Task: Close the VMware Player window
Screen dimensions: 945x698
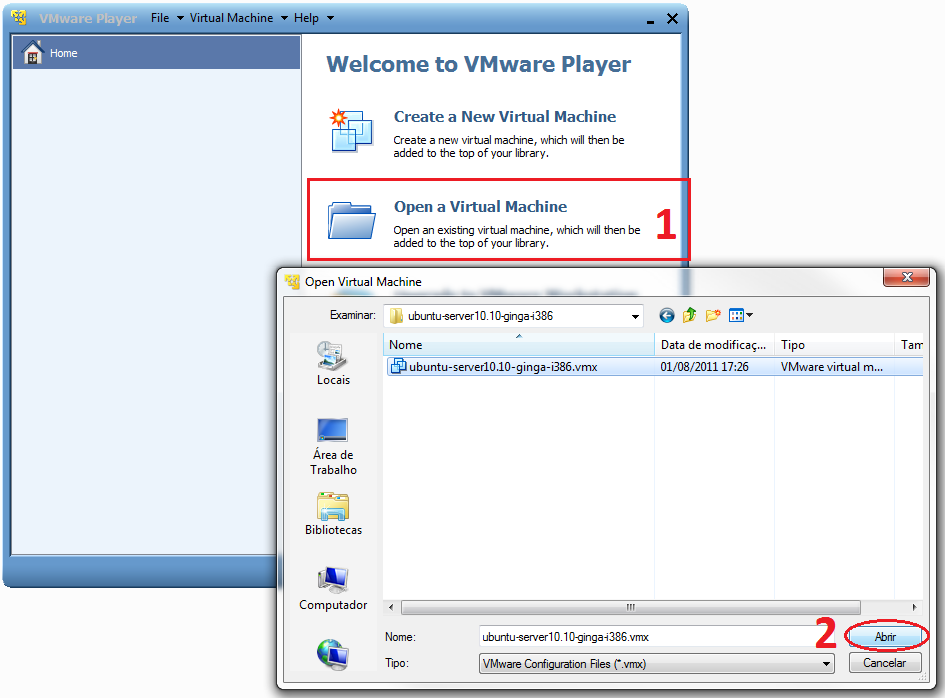Action: point(673,19)
